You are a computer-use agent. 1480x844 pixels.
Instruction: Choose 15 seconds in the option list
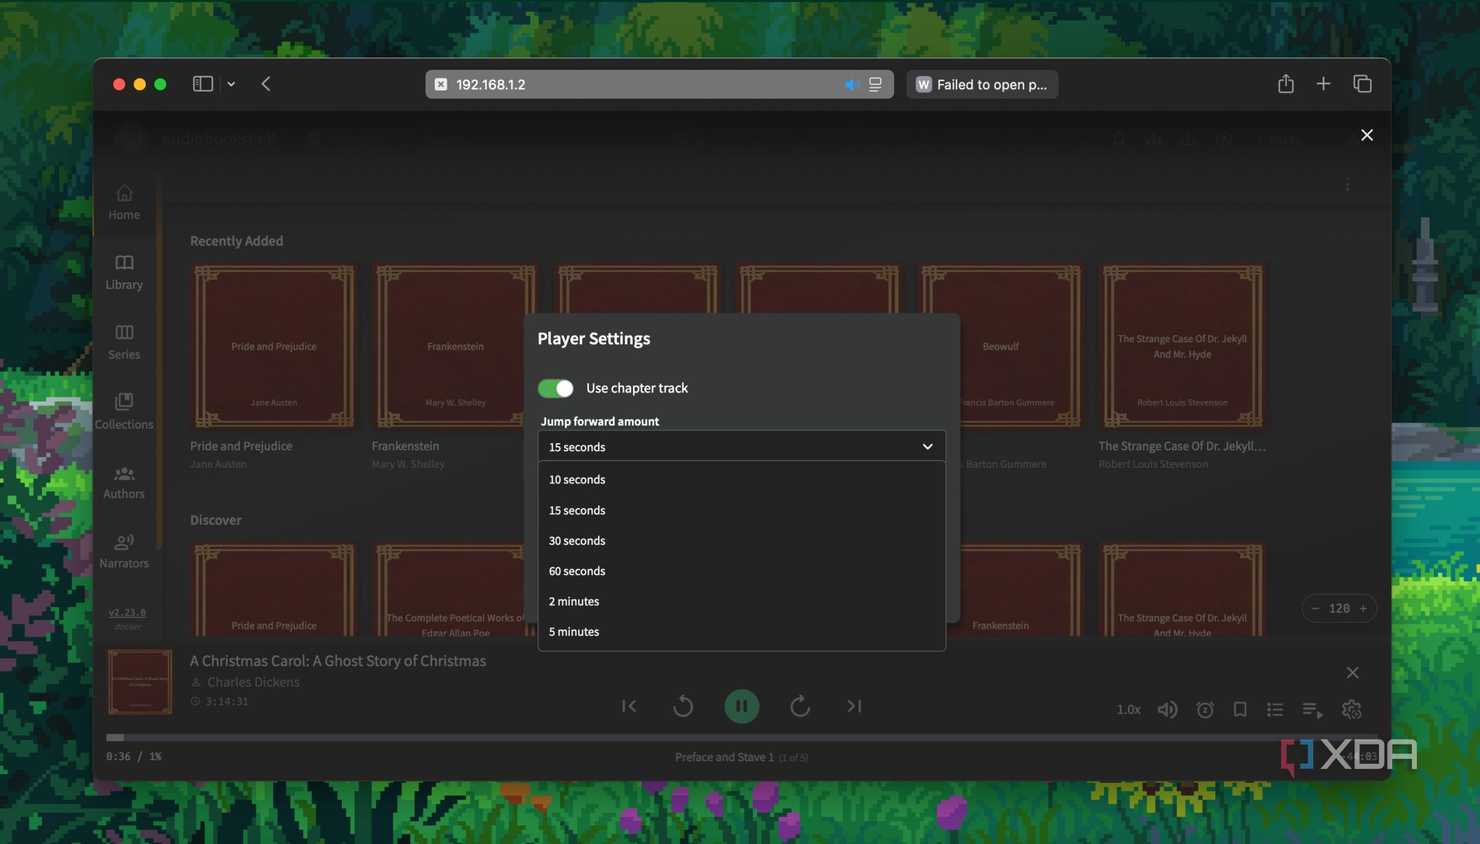click(741, 510)
